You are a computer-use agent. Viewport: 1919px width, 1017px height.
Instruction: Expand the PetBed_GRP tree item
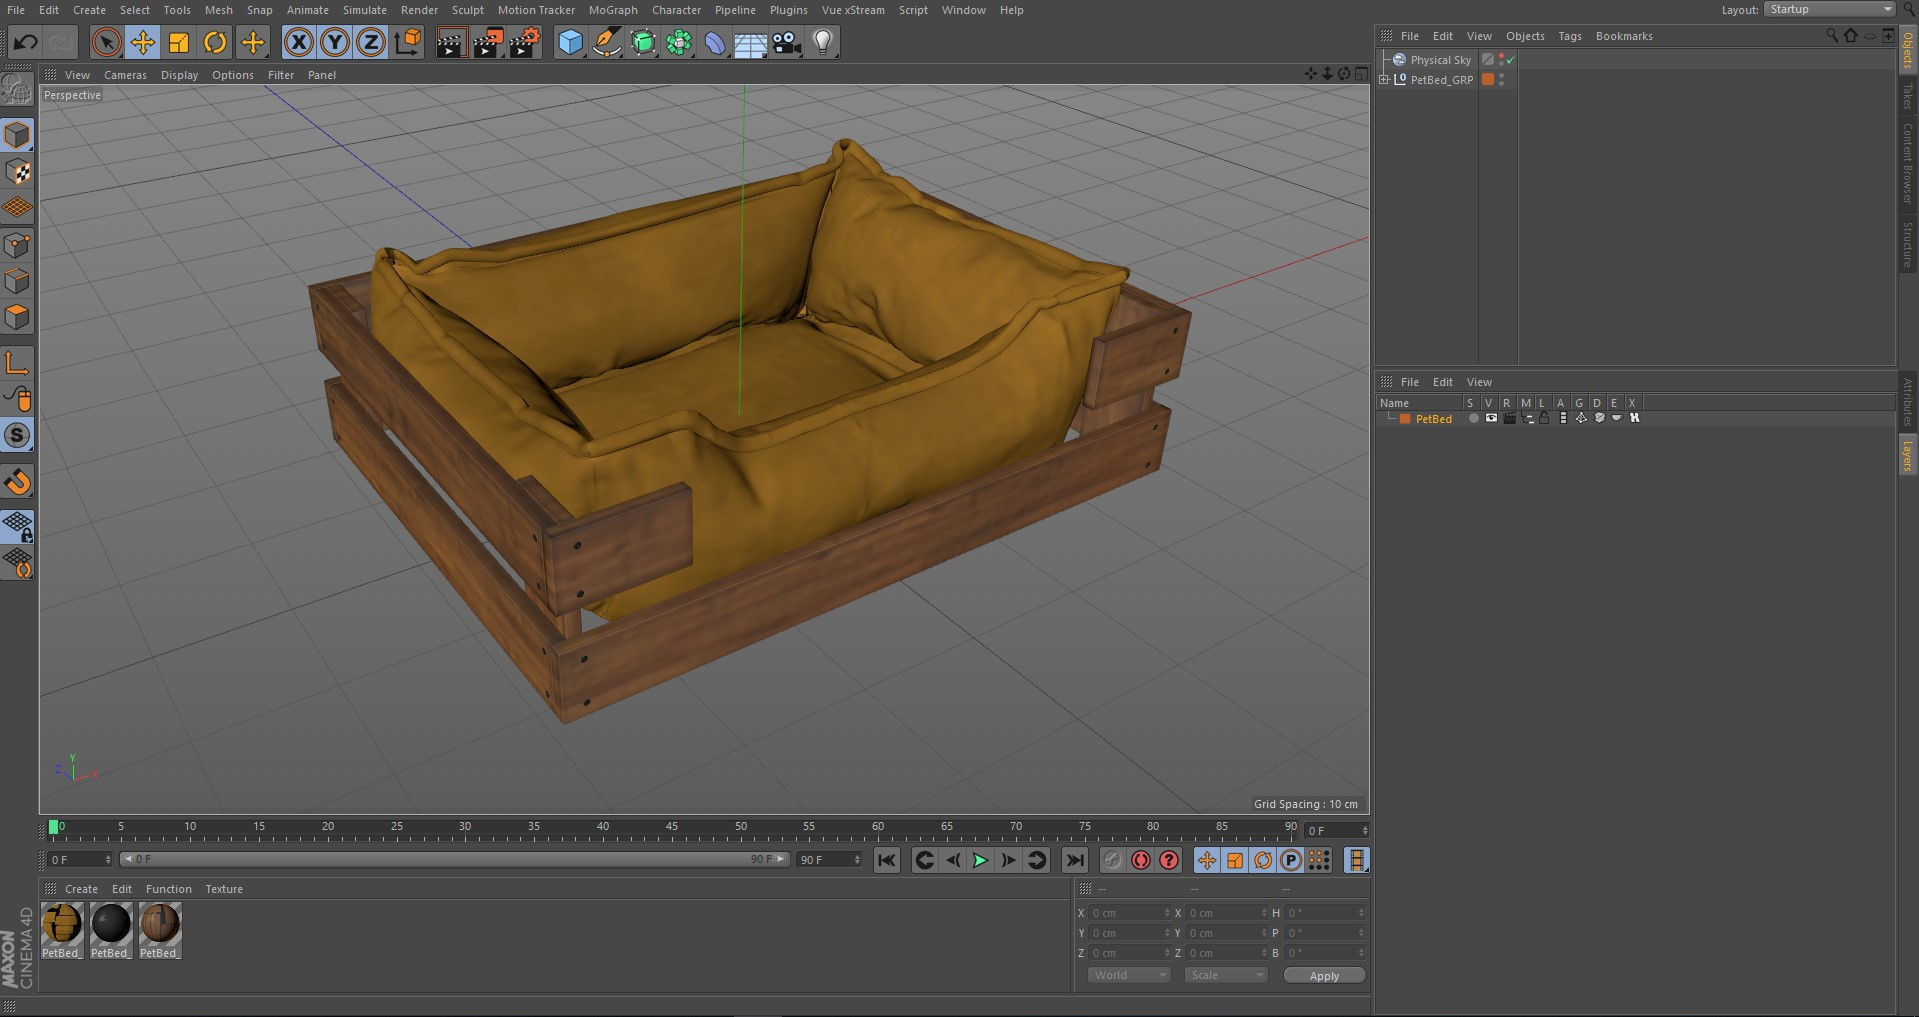[1385, 80]
